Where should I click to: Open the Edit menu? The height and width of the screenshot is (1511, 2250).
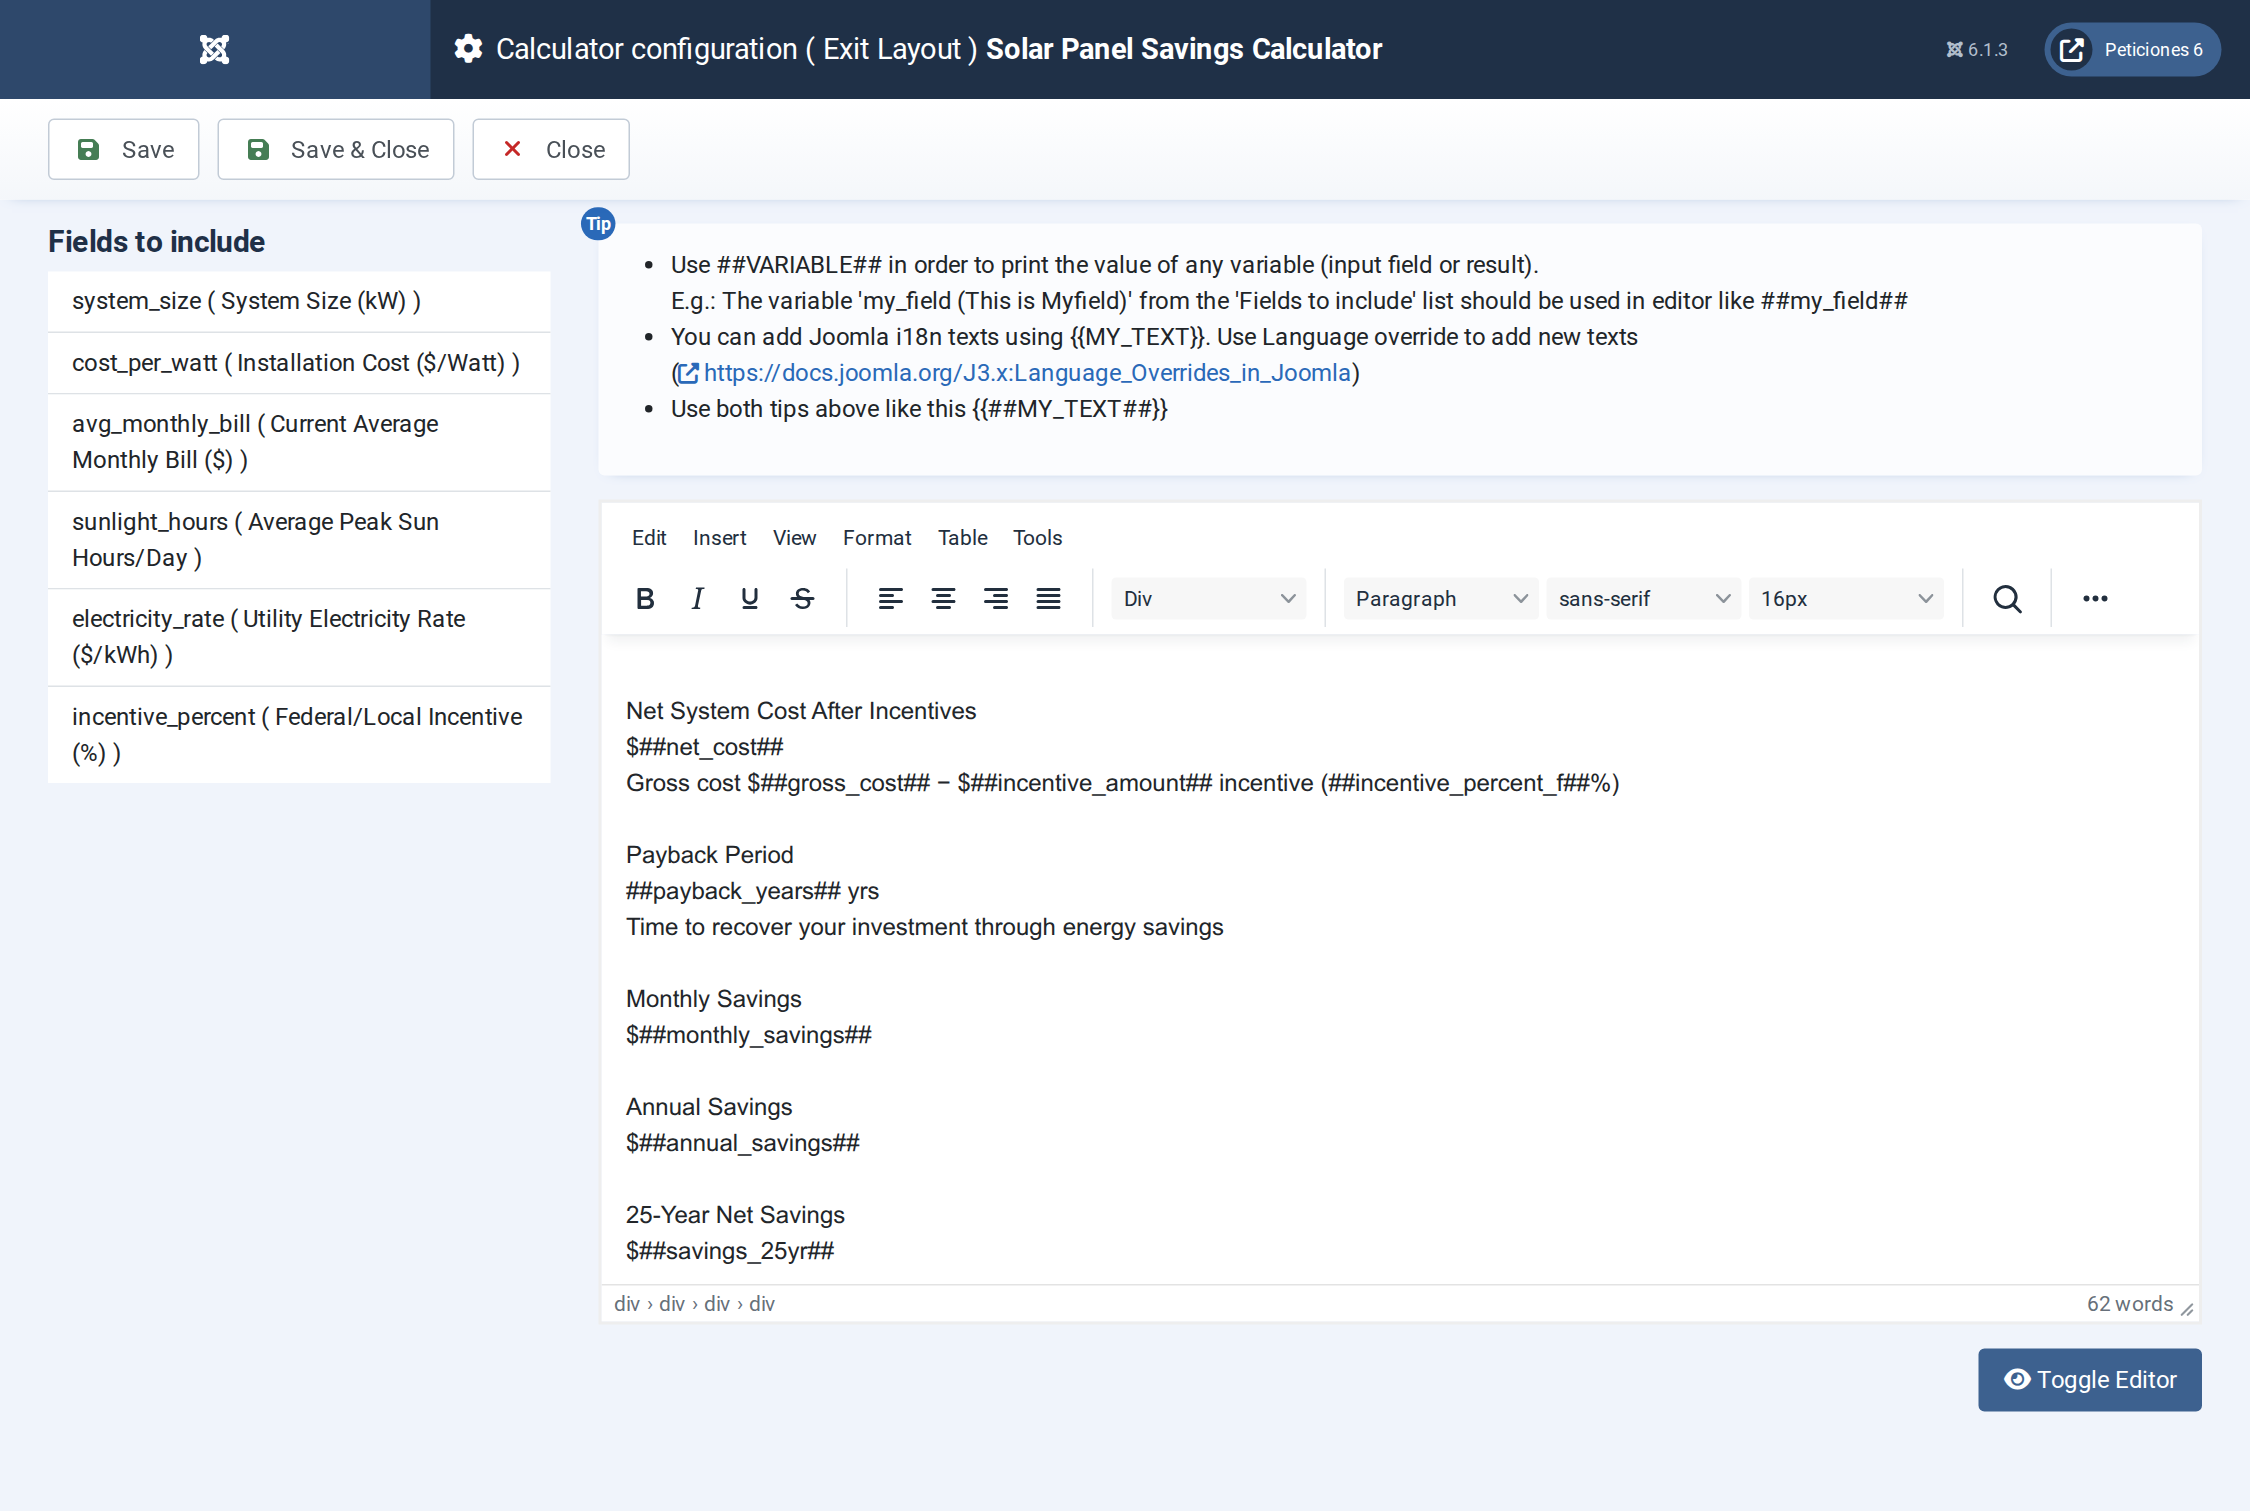(649, 537)
